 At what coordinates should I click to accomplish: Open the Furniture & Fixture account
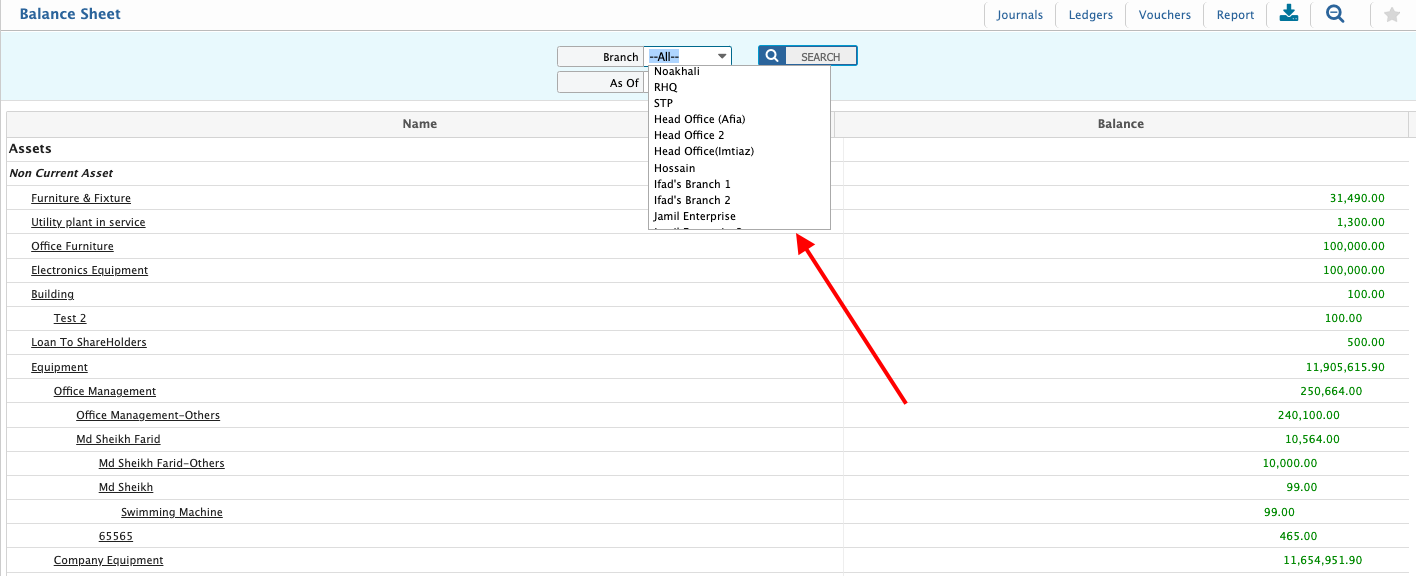[x=81, y=198]
